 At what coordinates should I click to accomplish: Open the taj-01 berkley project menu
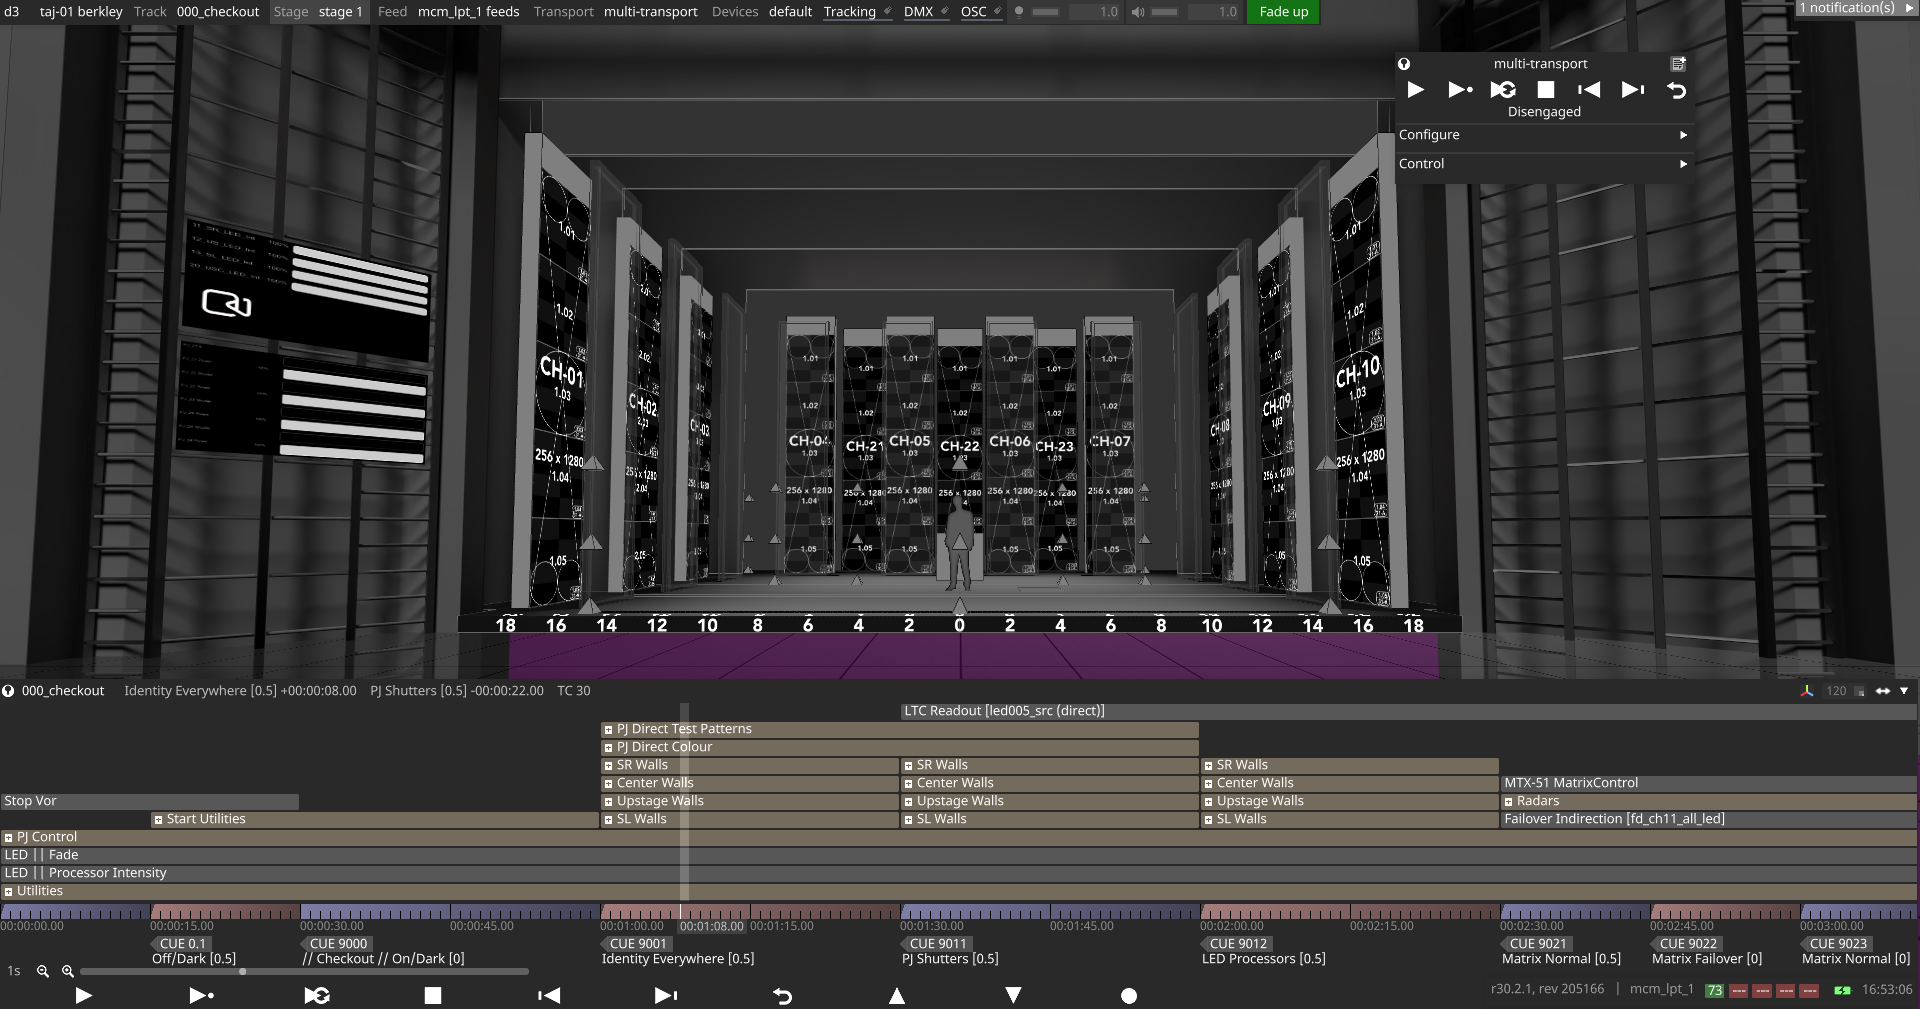pos(81,12)
